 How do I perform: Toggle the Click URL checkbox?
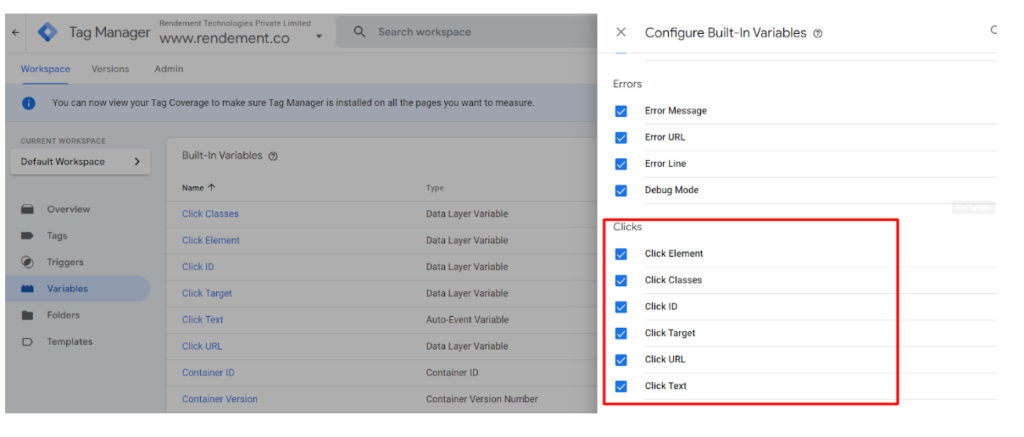coord(621,360)
